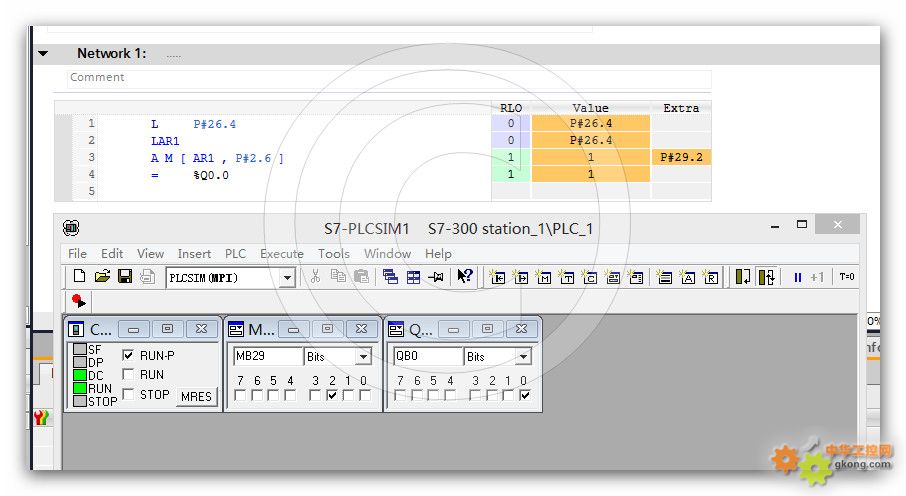This screenshot has width=906, height=496.
Task: Select the P#29.2 value in Extra column
Action: 681,157
